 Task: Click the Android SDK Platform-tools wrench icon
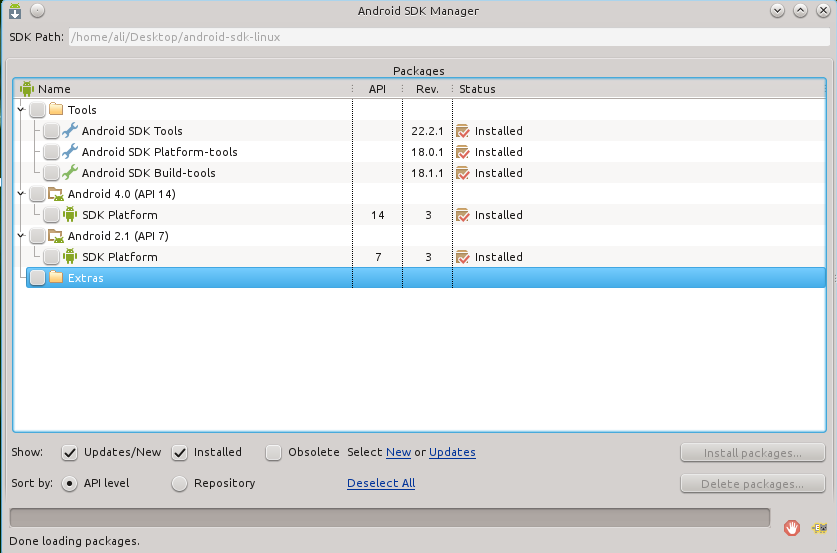tap(69, 152)
